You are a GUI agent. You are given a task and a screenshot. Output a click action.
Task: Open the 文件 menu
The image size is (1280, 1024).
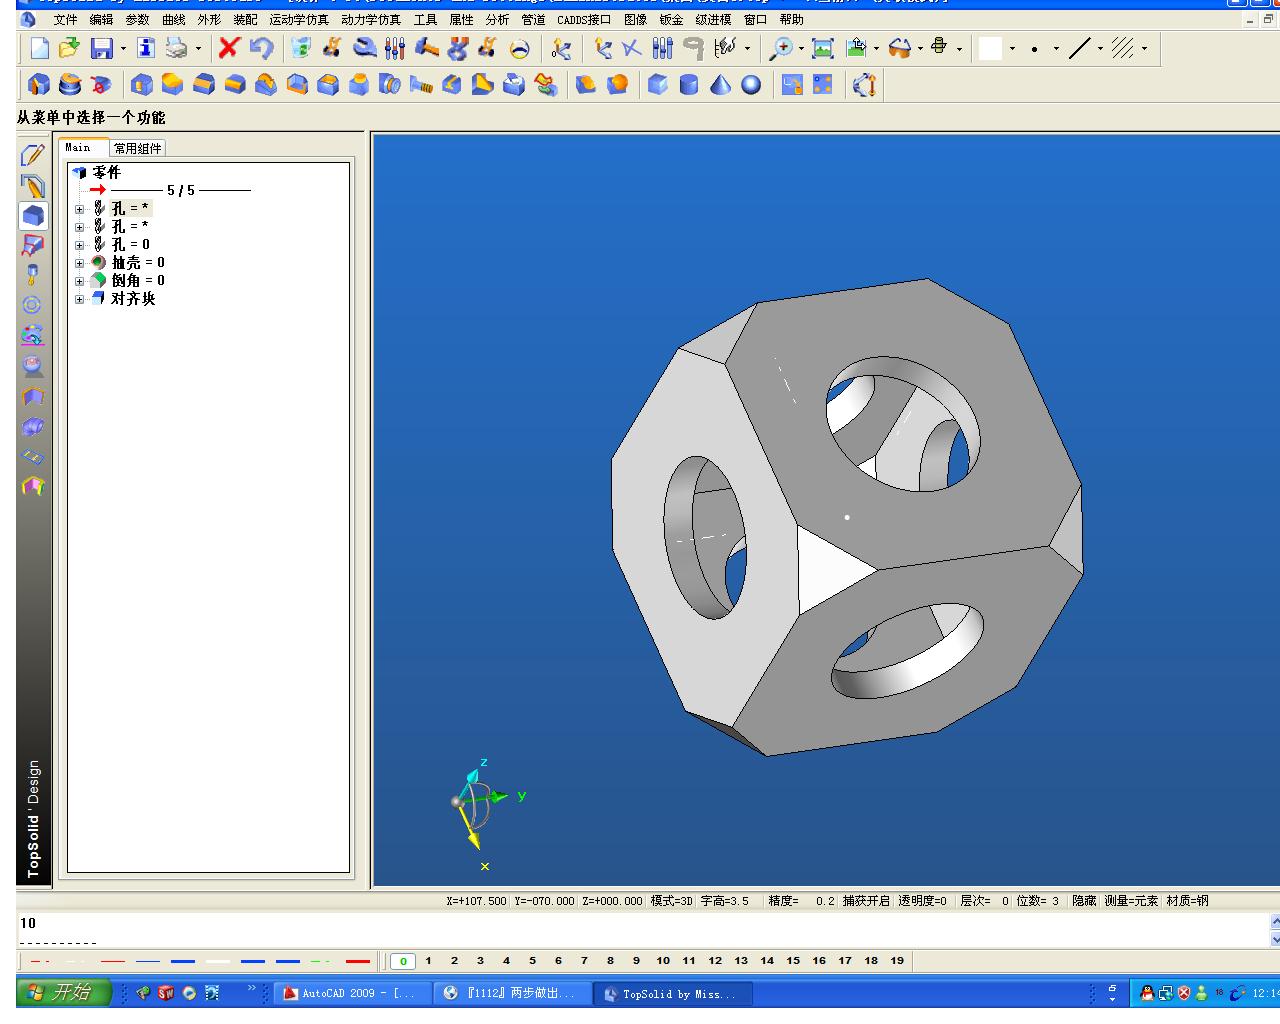(65, 20)
